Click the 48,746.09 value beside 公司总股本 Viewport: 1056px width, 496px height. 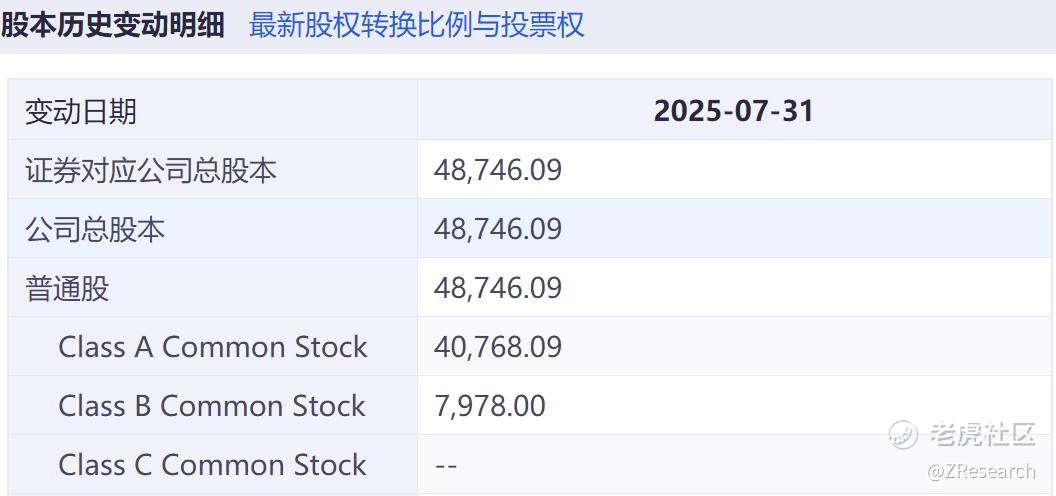pos(498,229)
